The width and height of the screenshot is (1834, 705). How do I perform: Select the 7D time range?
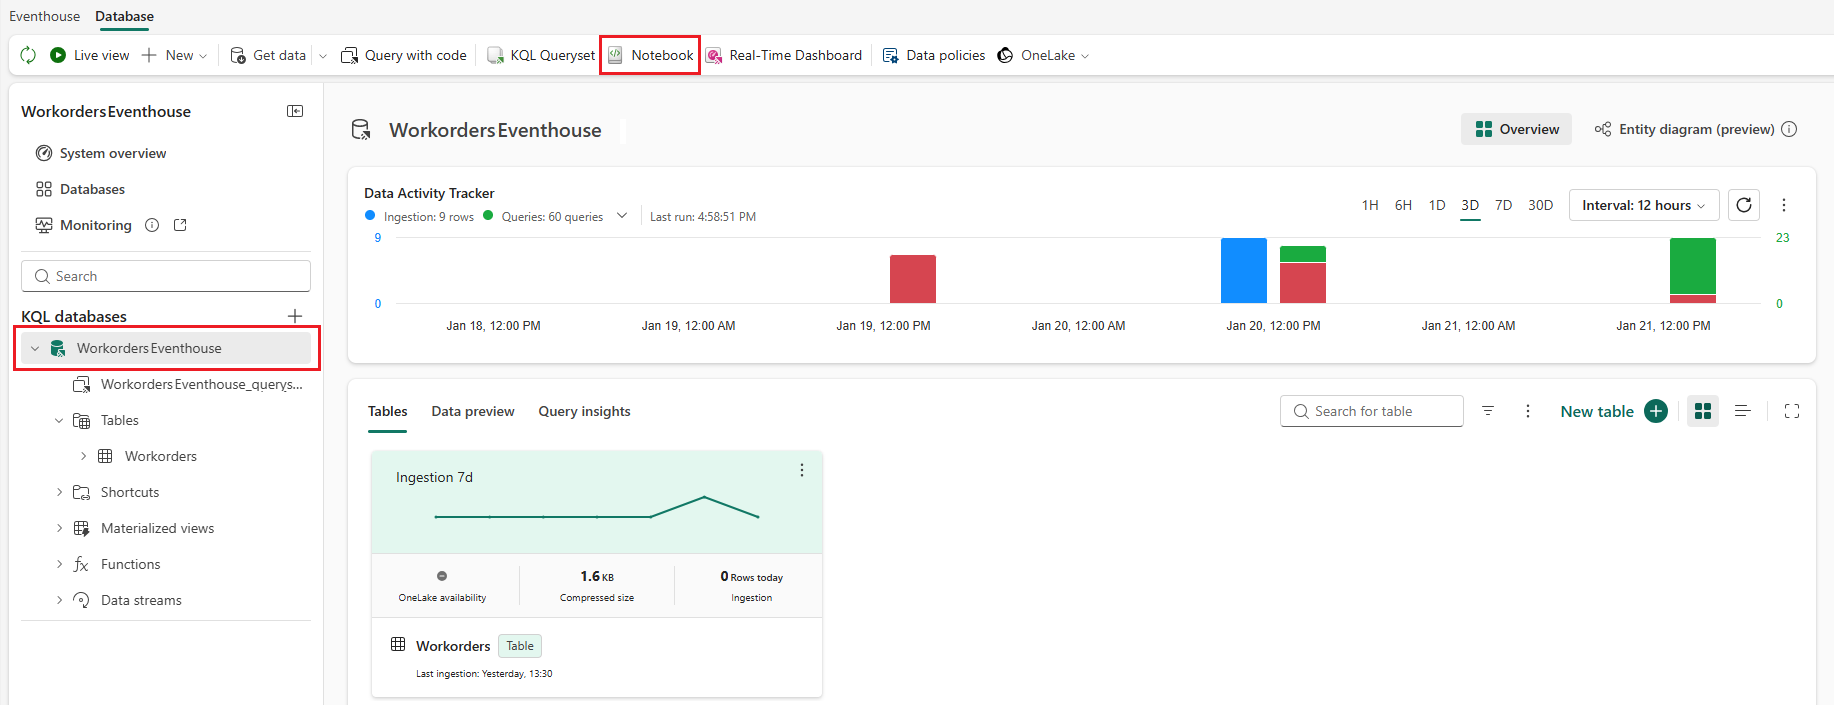[x=1503, y=205]
